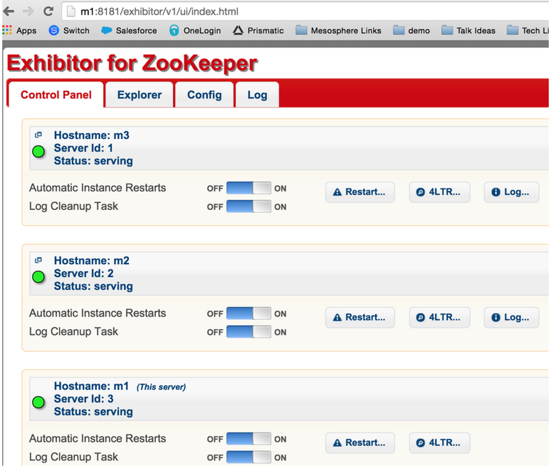
Task: Click the 'Hostname: m1' text
Action: 91,386
